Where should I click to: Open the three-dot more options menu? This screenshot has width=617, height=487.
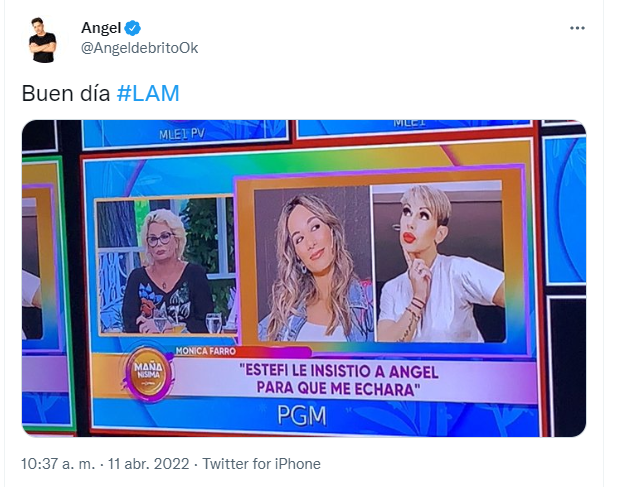[577, 28]
